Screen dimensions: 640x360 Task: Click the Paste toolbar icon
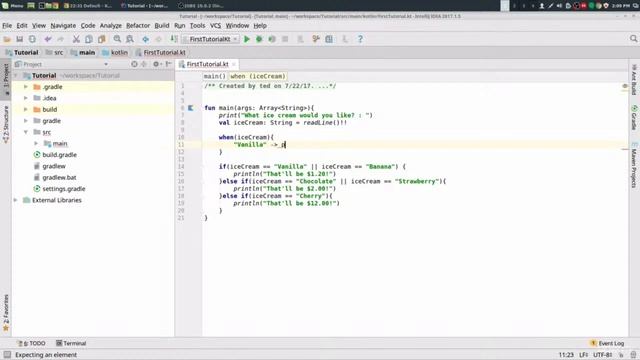coord(101,39)
